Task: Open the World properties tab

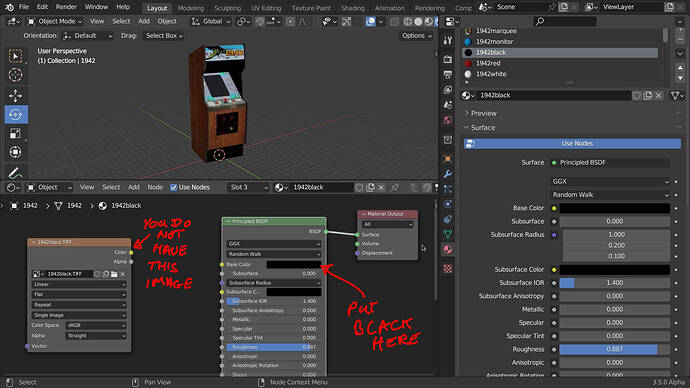Action: click(448, 120)
